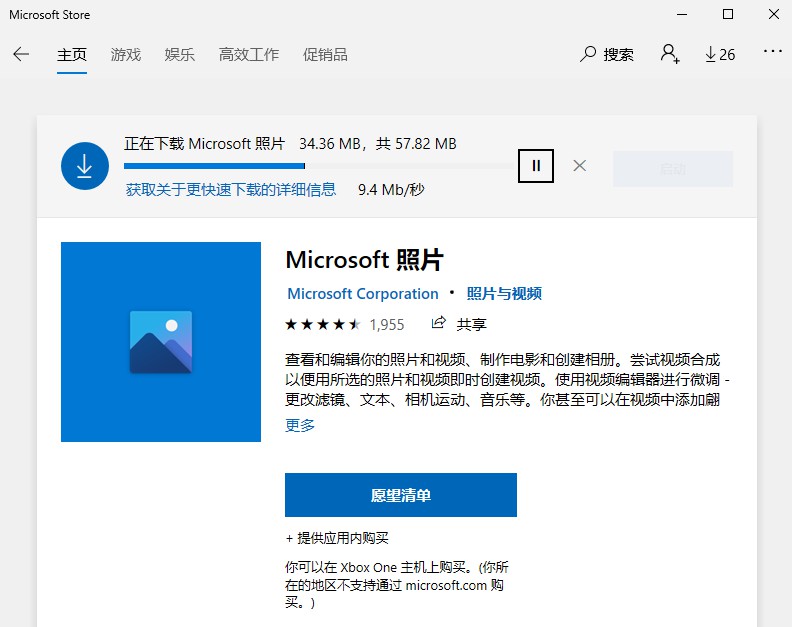Image resolution: width=792 pixels, height=627 pixels.
Task: Open the more options ellipsis menu
Action: [x=773, y=51]
